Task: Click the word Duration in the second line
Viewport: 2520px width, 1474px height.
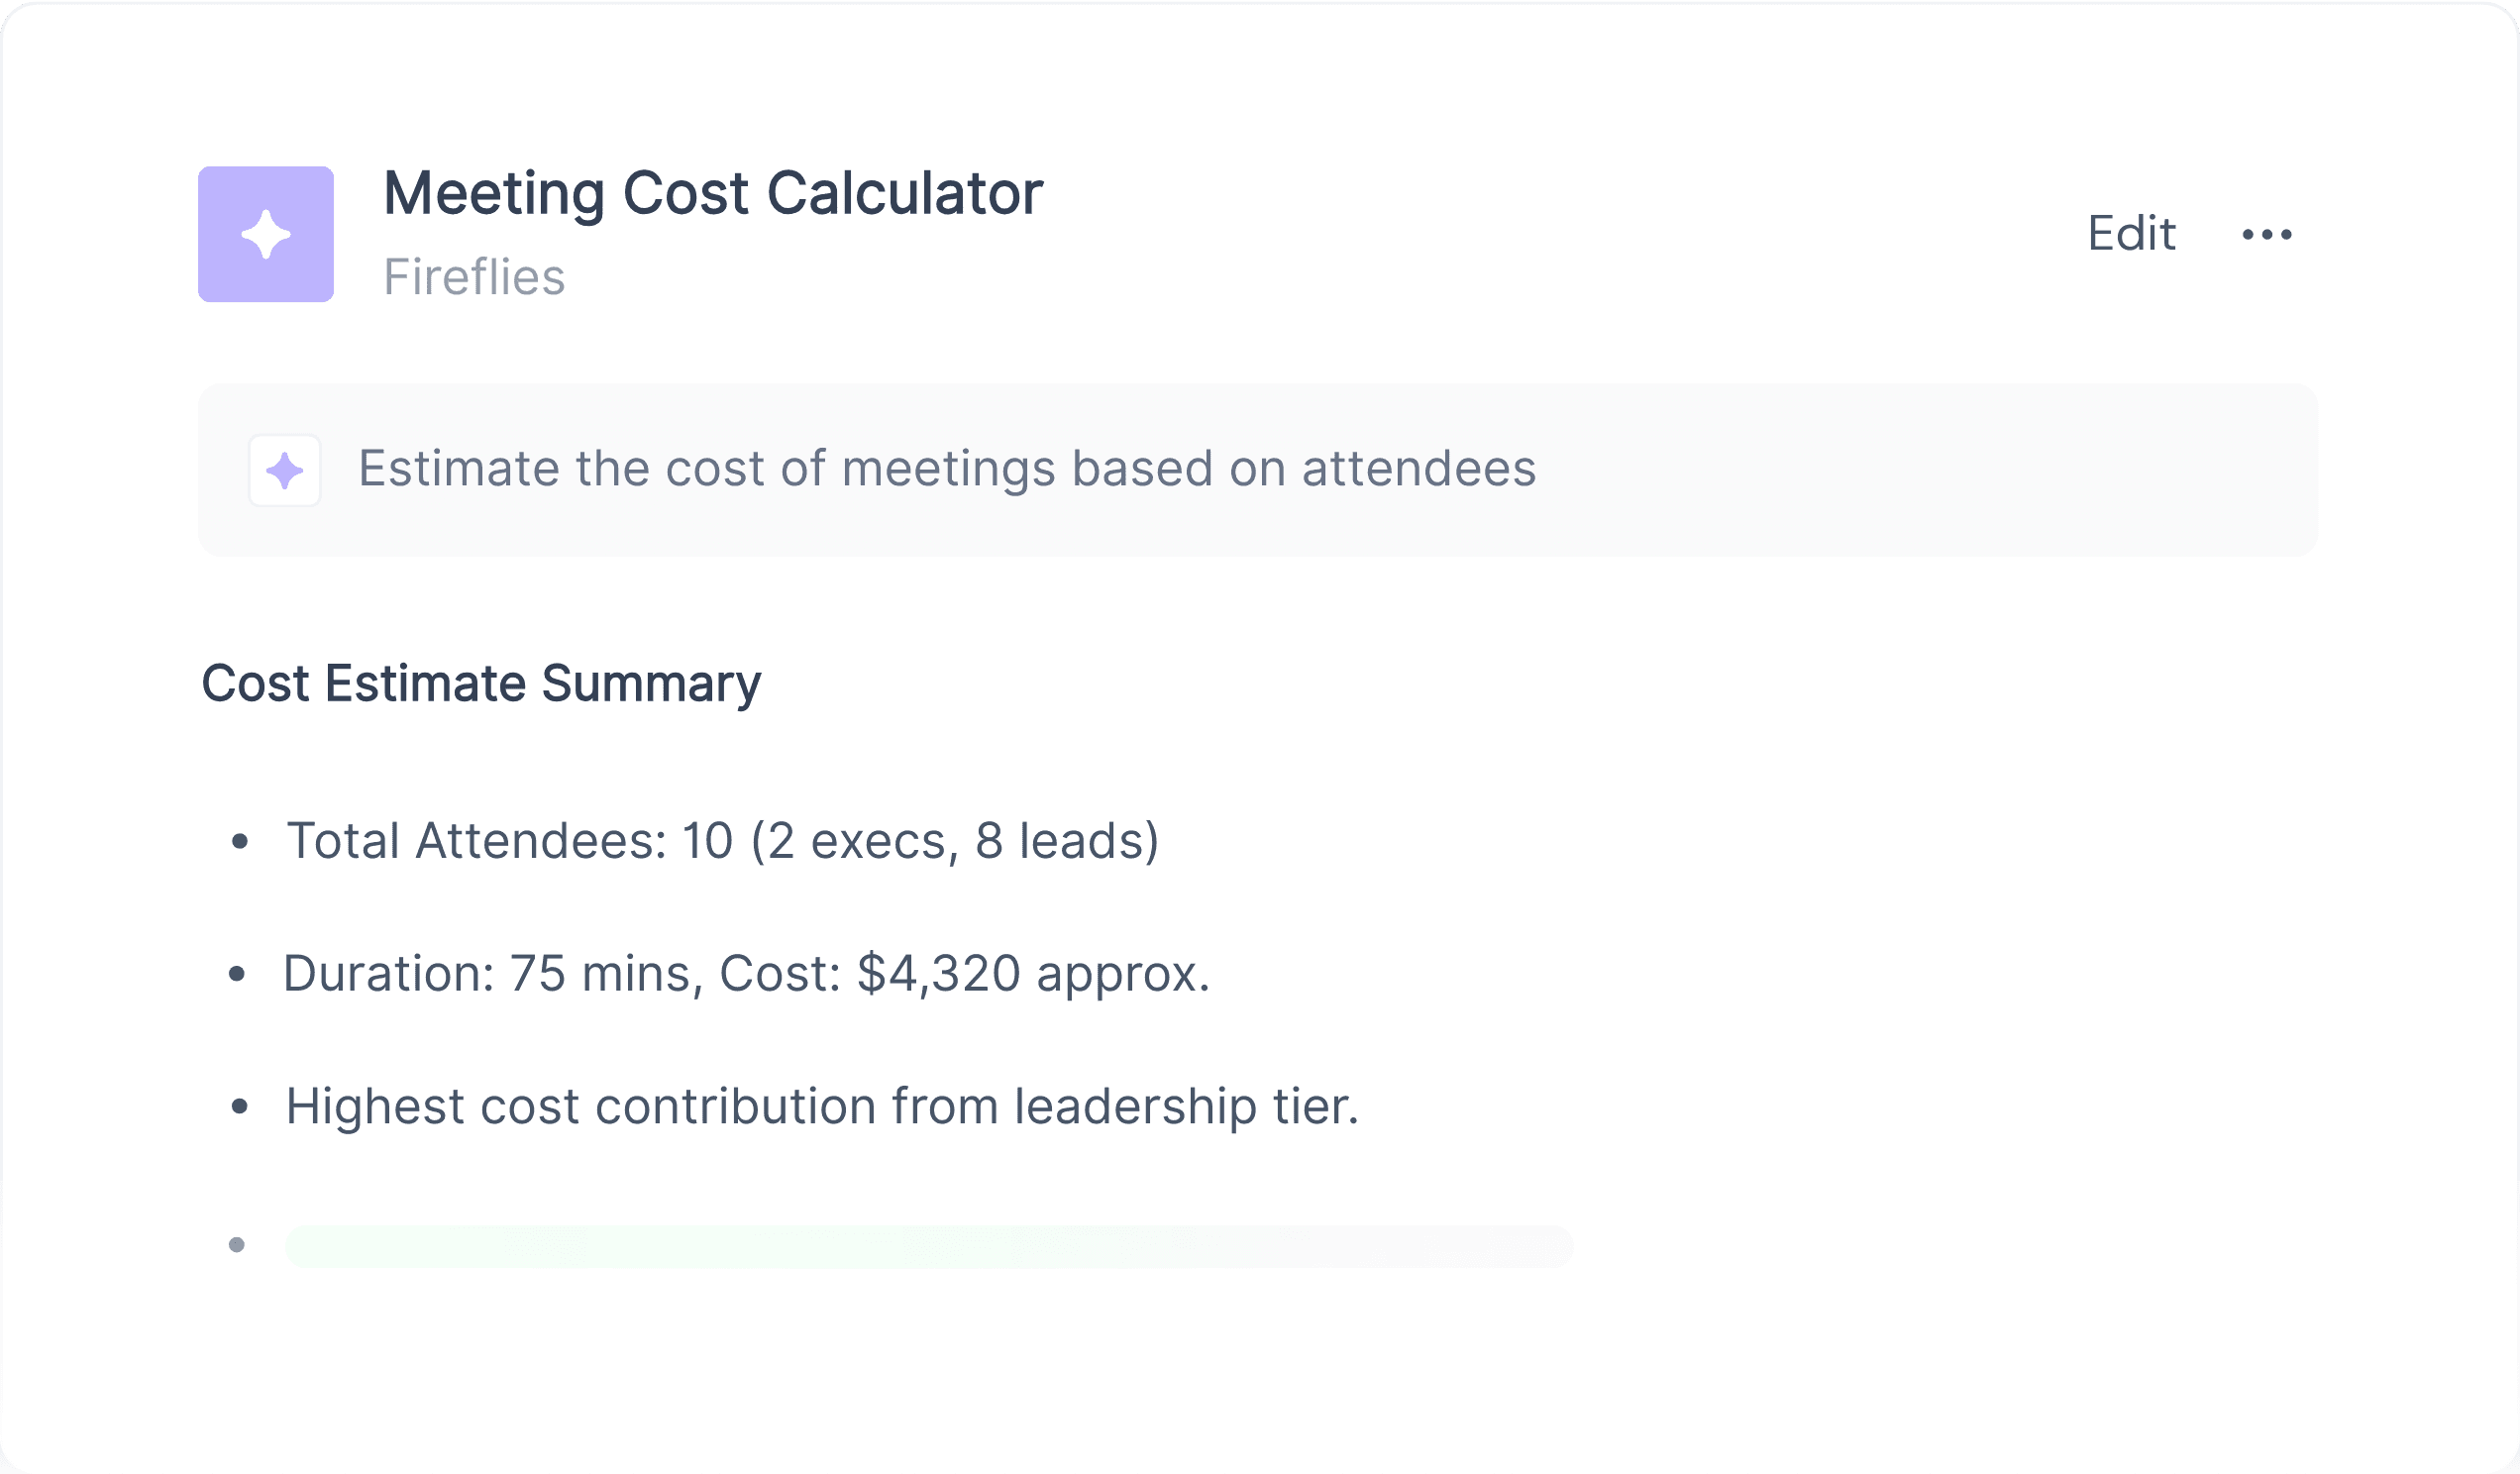Action: (x=388, y=973)
